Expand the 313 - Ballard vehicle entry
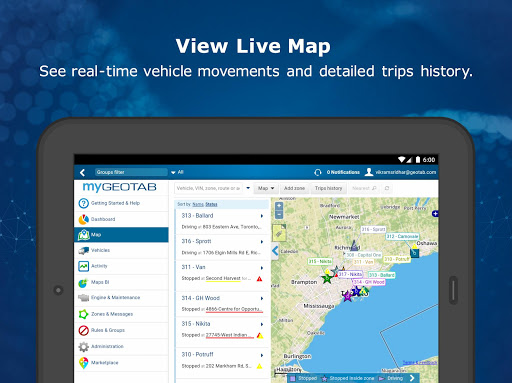 262,216
